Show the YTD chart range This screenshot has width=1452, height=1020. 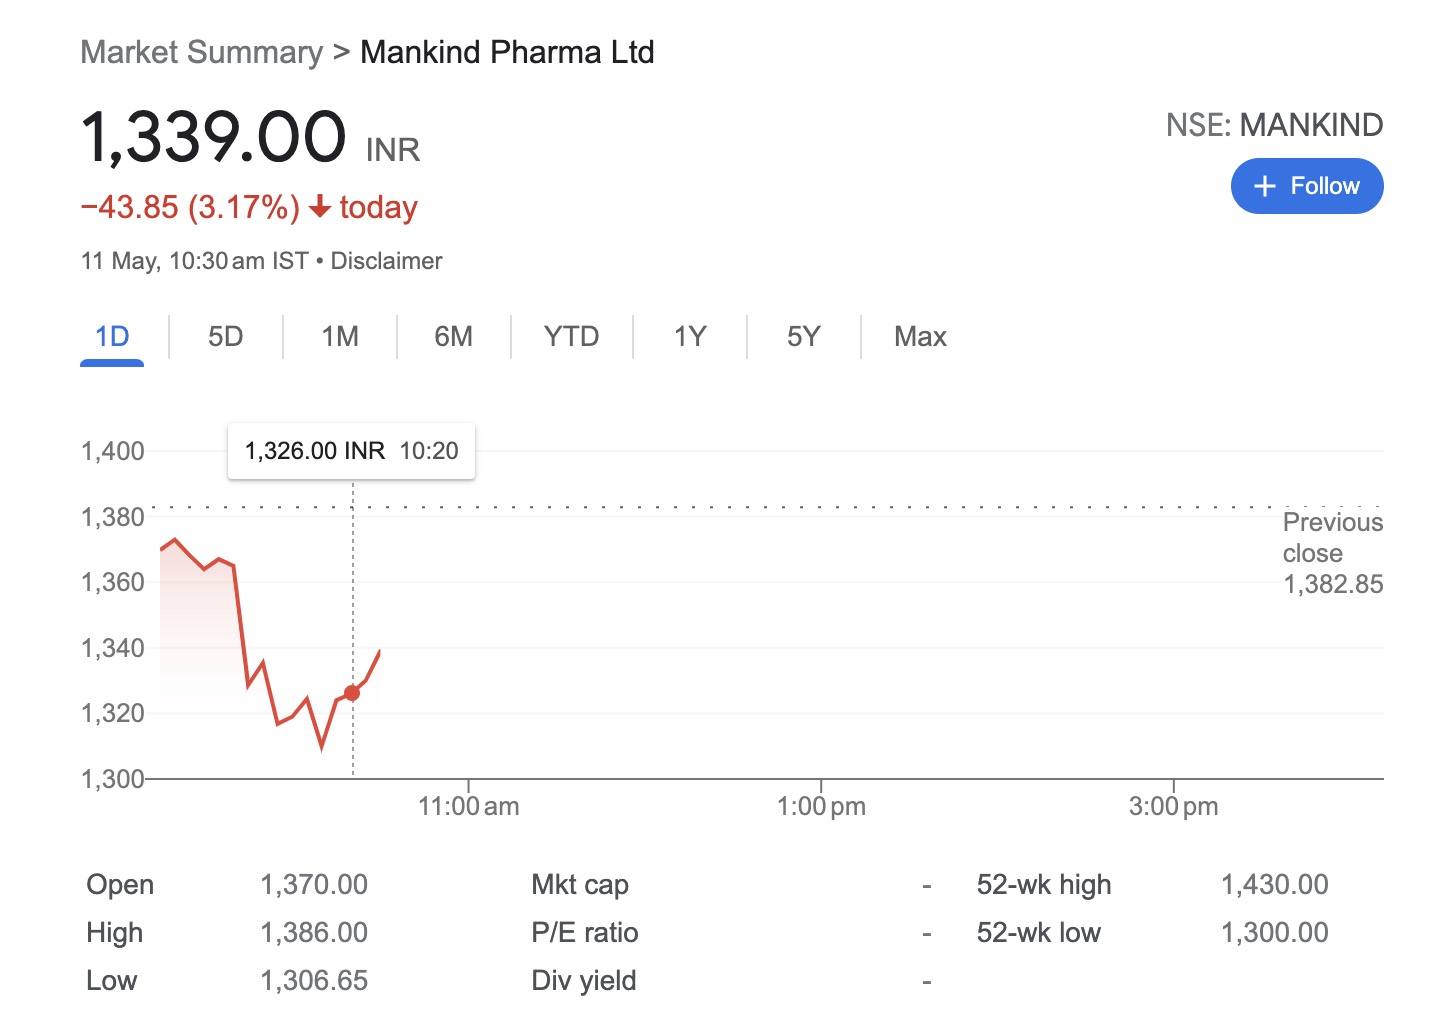(571, 337)
